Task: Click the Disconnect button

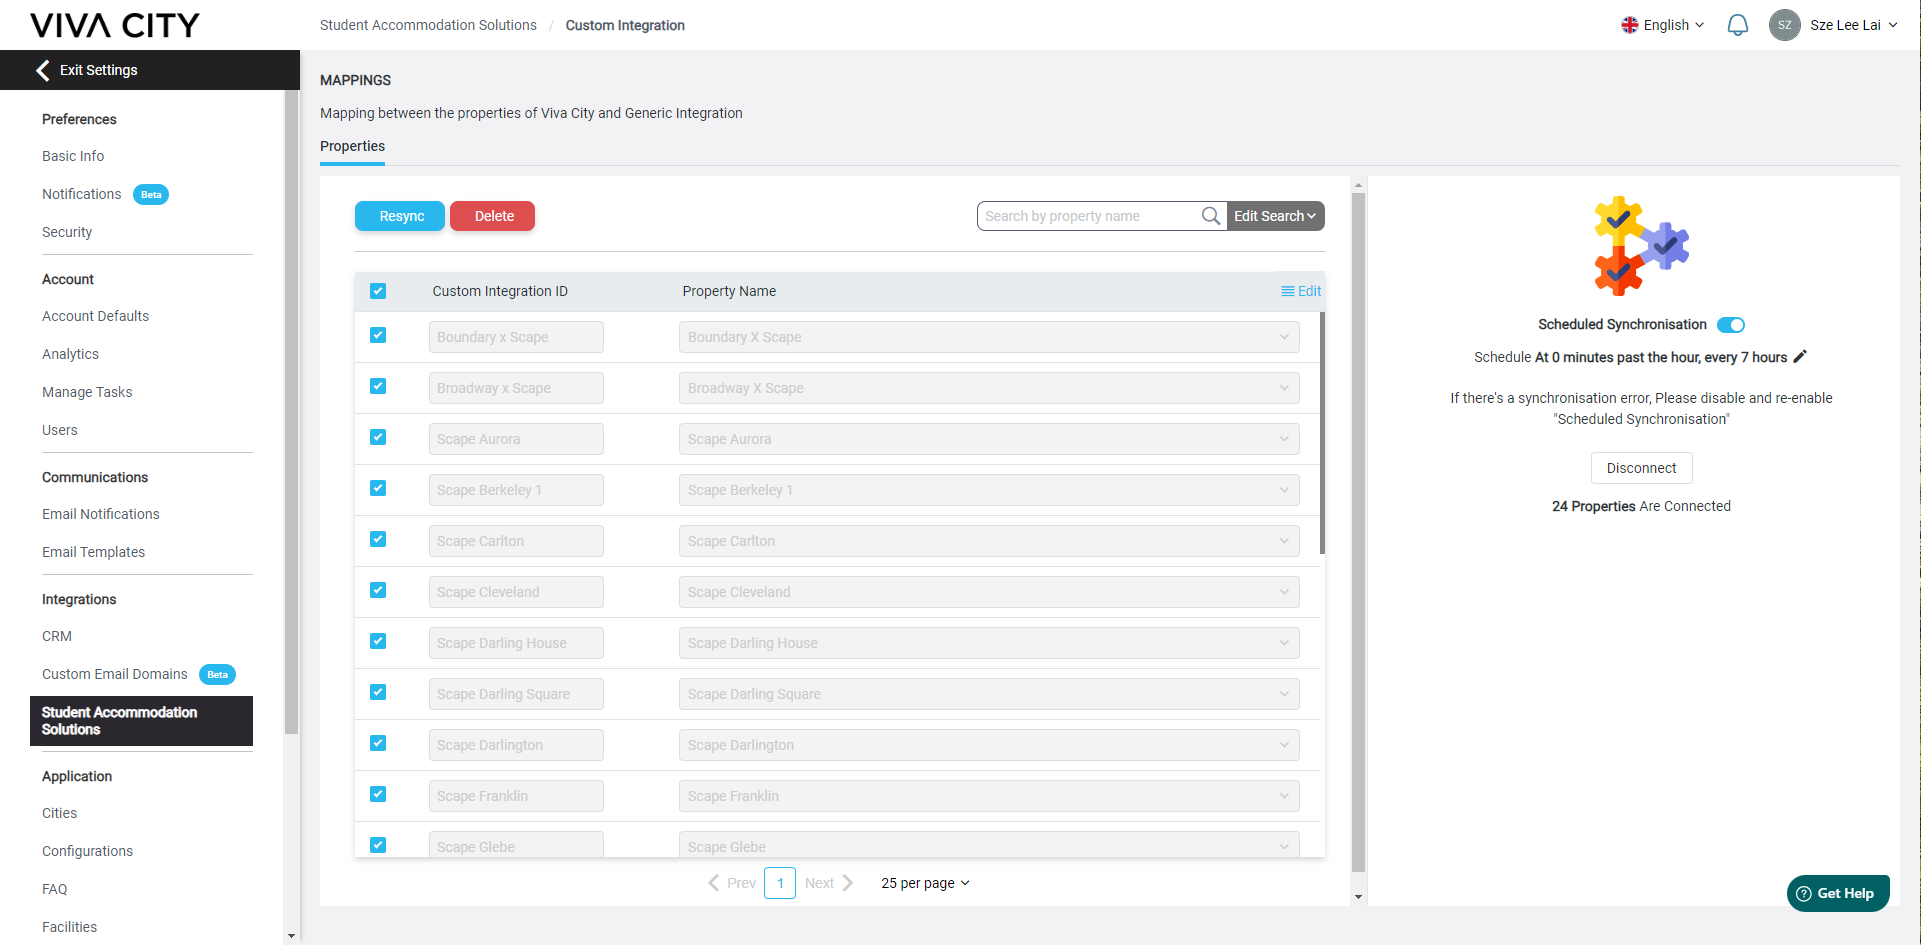Action: [x=1641, y=468]
